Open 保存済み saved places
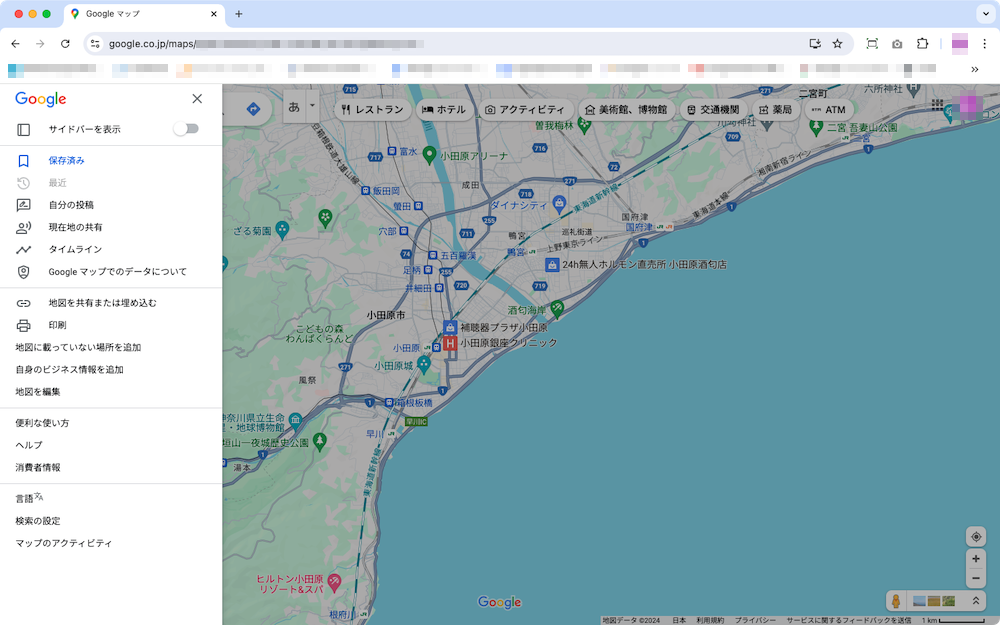1000x625 pixels. click(x=66, y=161)
